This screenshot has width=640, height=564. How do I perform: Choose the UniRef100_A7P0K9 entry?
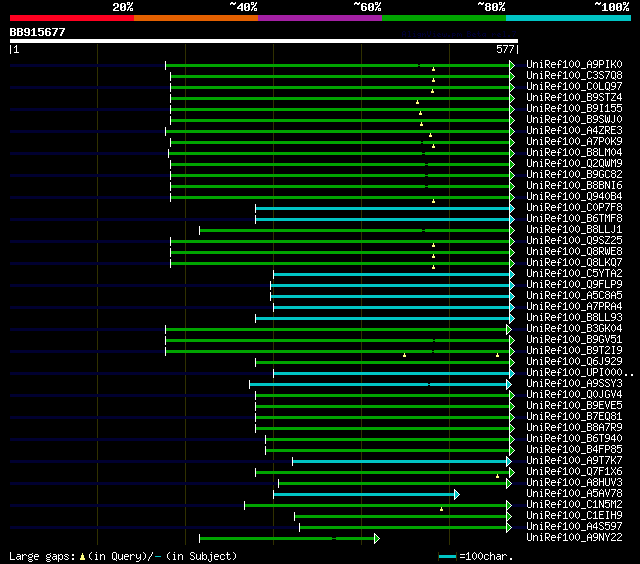tap(574, 142)
